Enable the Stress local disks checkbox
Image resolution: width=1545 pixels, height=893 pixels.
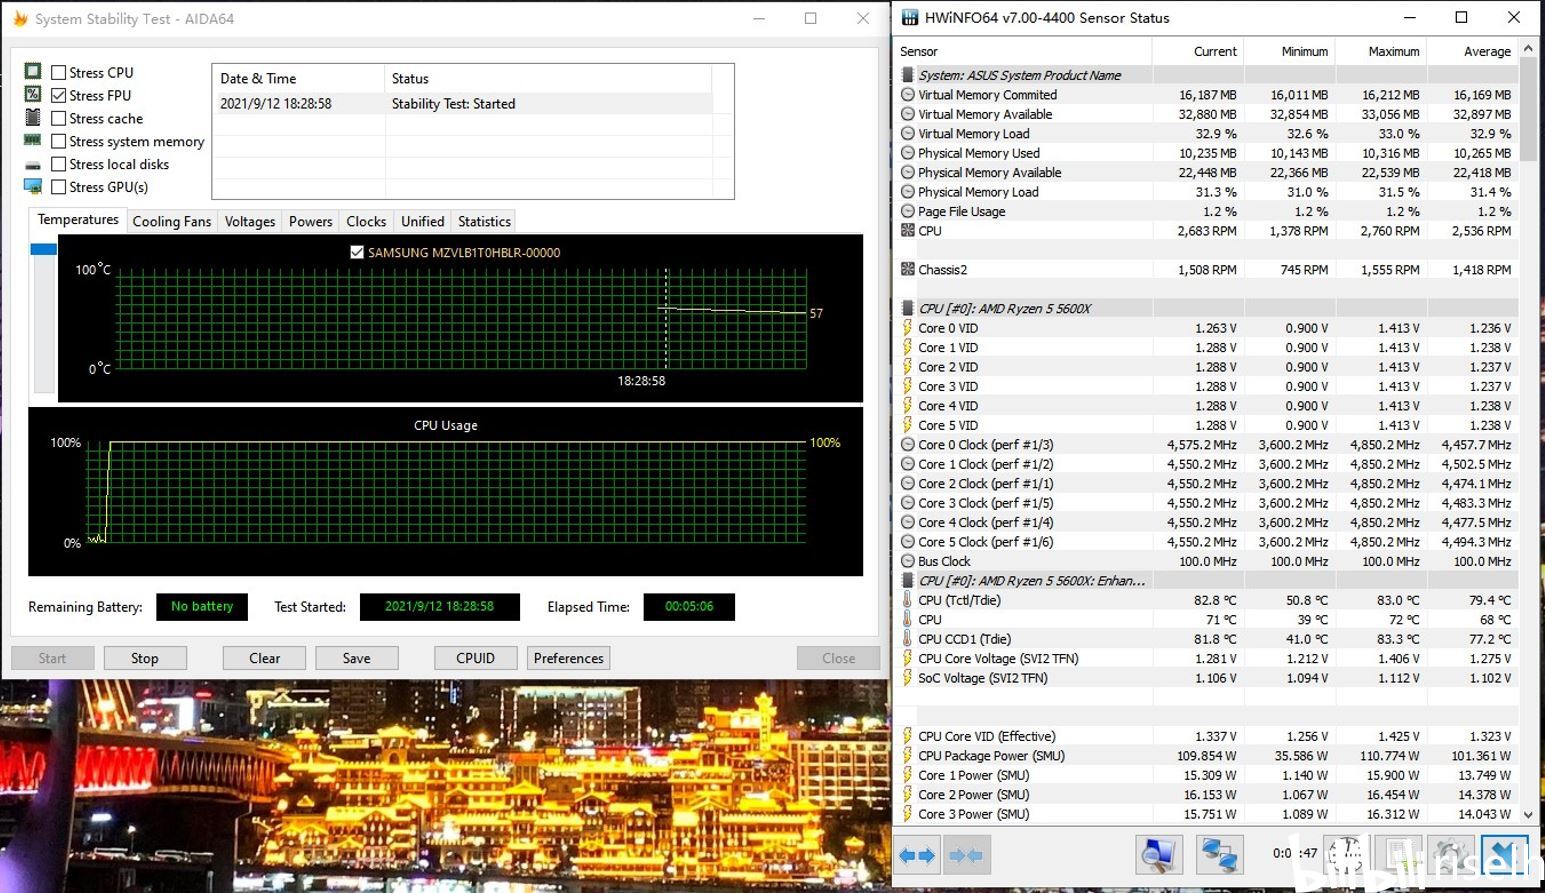(x=59, y=164)
